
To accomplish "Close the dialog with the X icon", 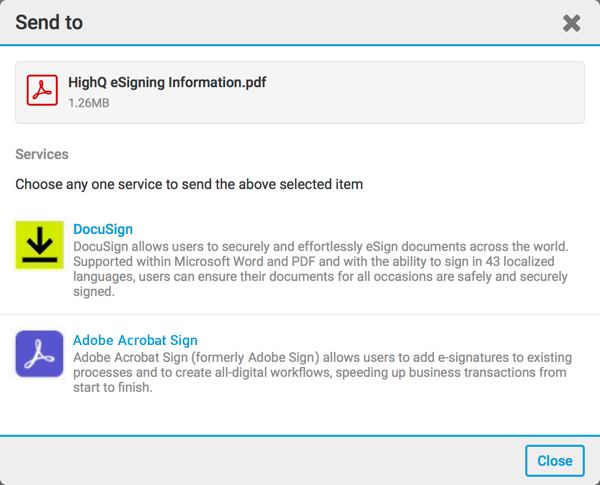I will pyautogui.click(x=571, y=23).
